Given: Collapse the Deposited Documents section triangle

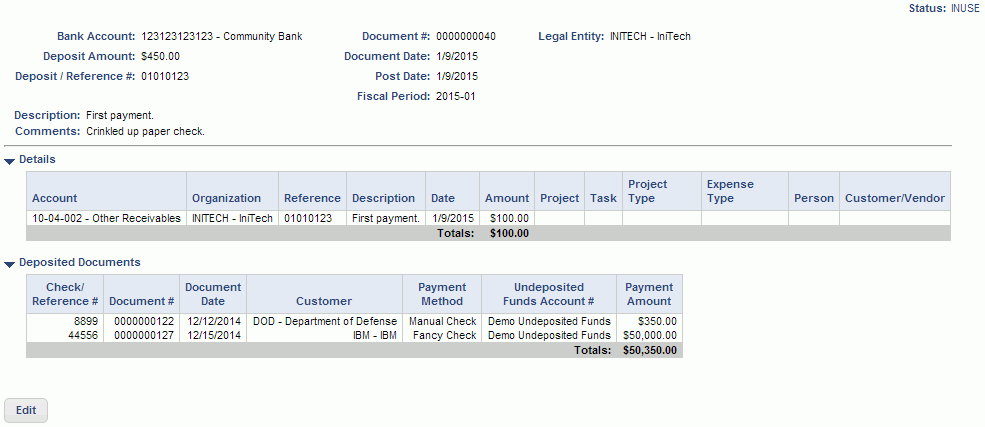Looking at the screenshot, I should [x=10, y=264].
